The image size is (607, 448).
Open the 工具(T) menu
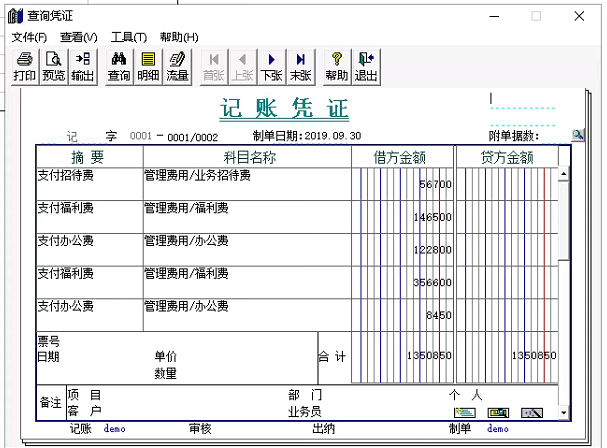click(129, 37)
